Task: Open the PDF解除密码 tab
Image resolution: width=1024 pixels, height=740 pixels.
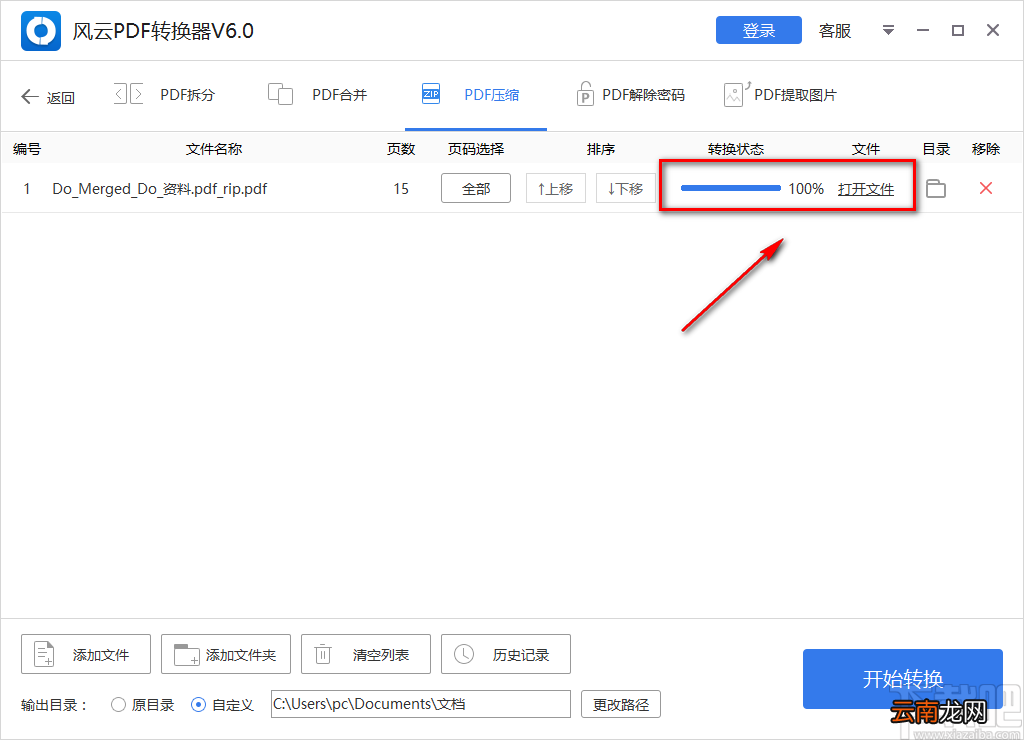Action: point(643,95)
